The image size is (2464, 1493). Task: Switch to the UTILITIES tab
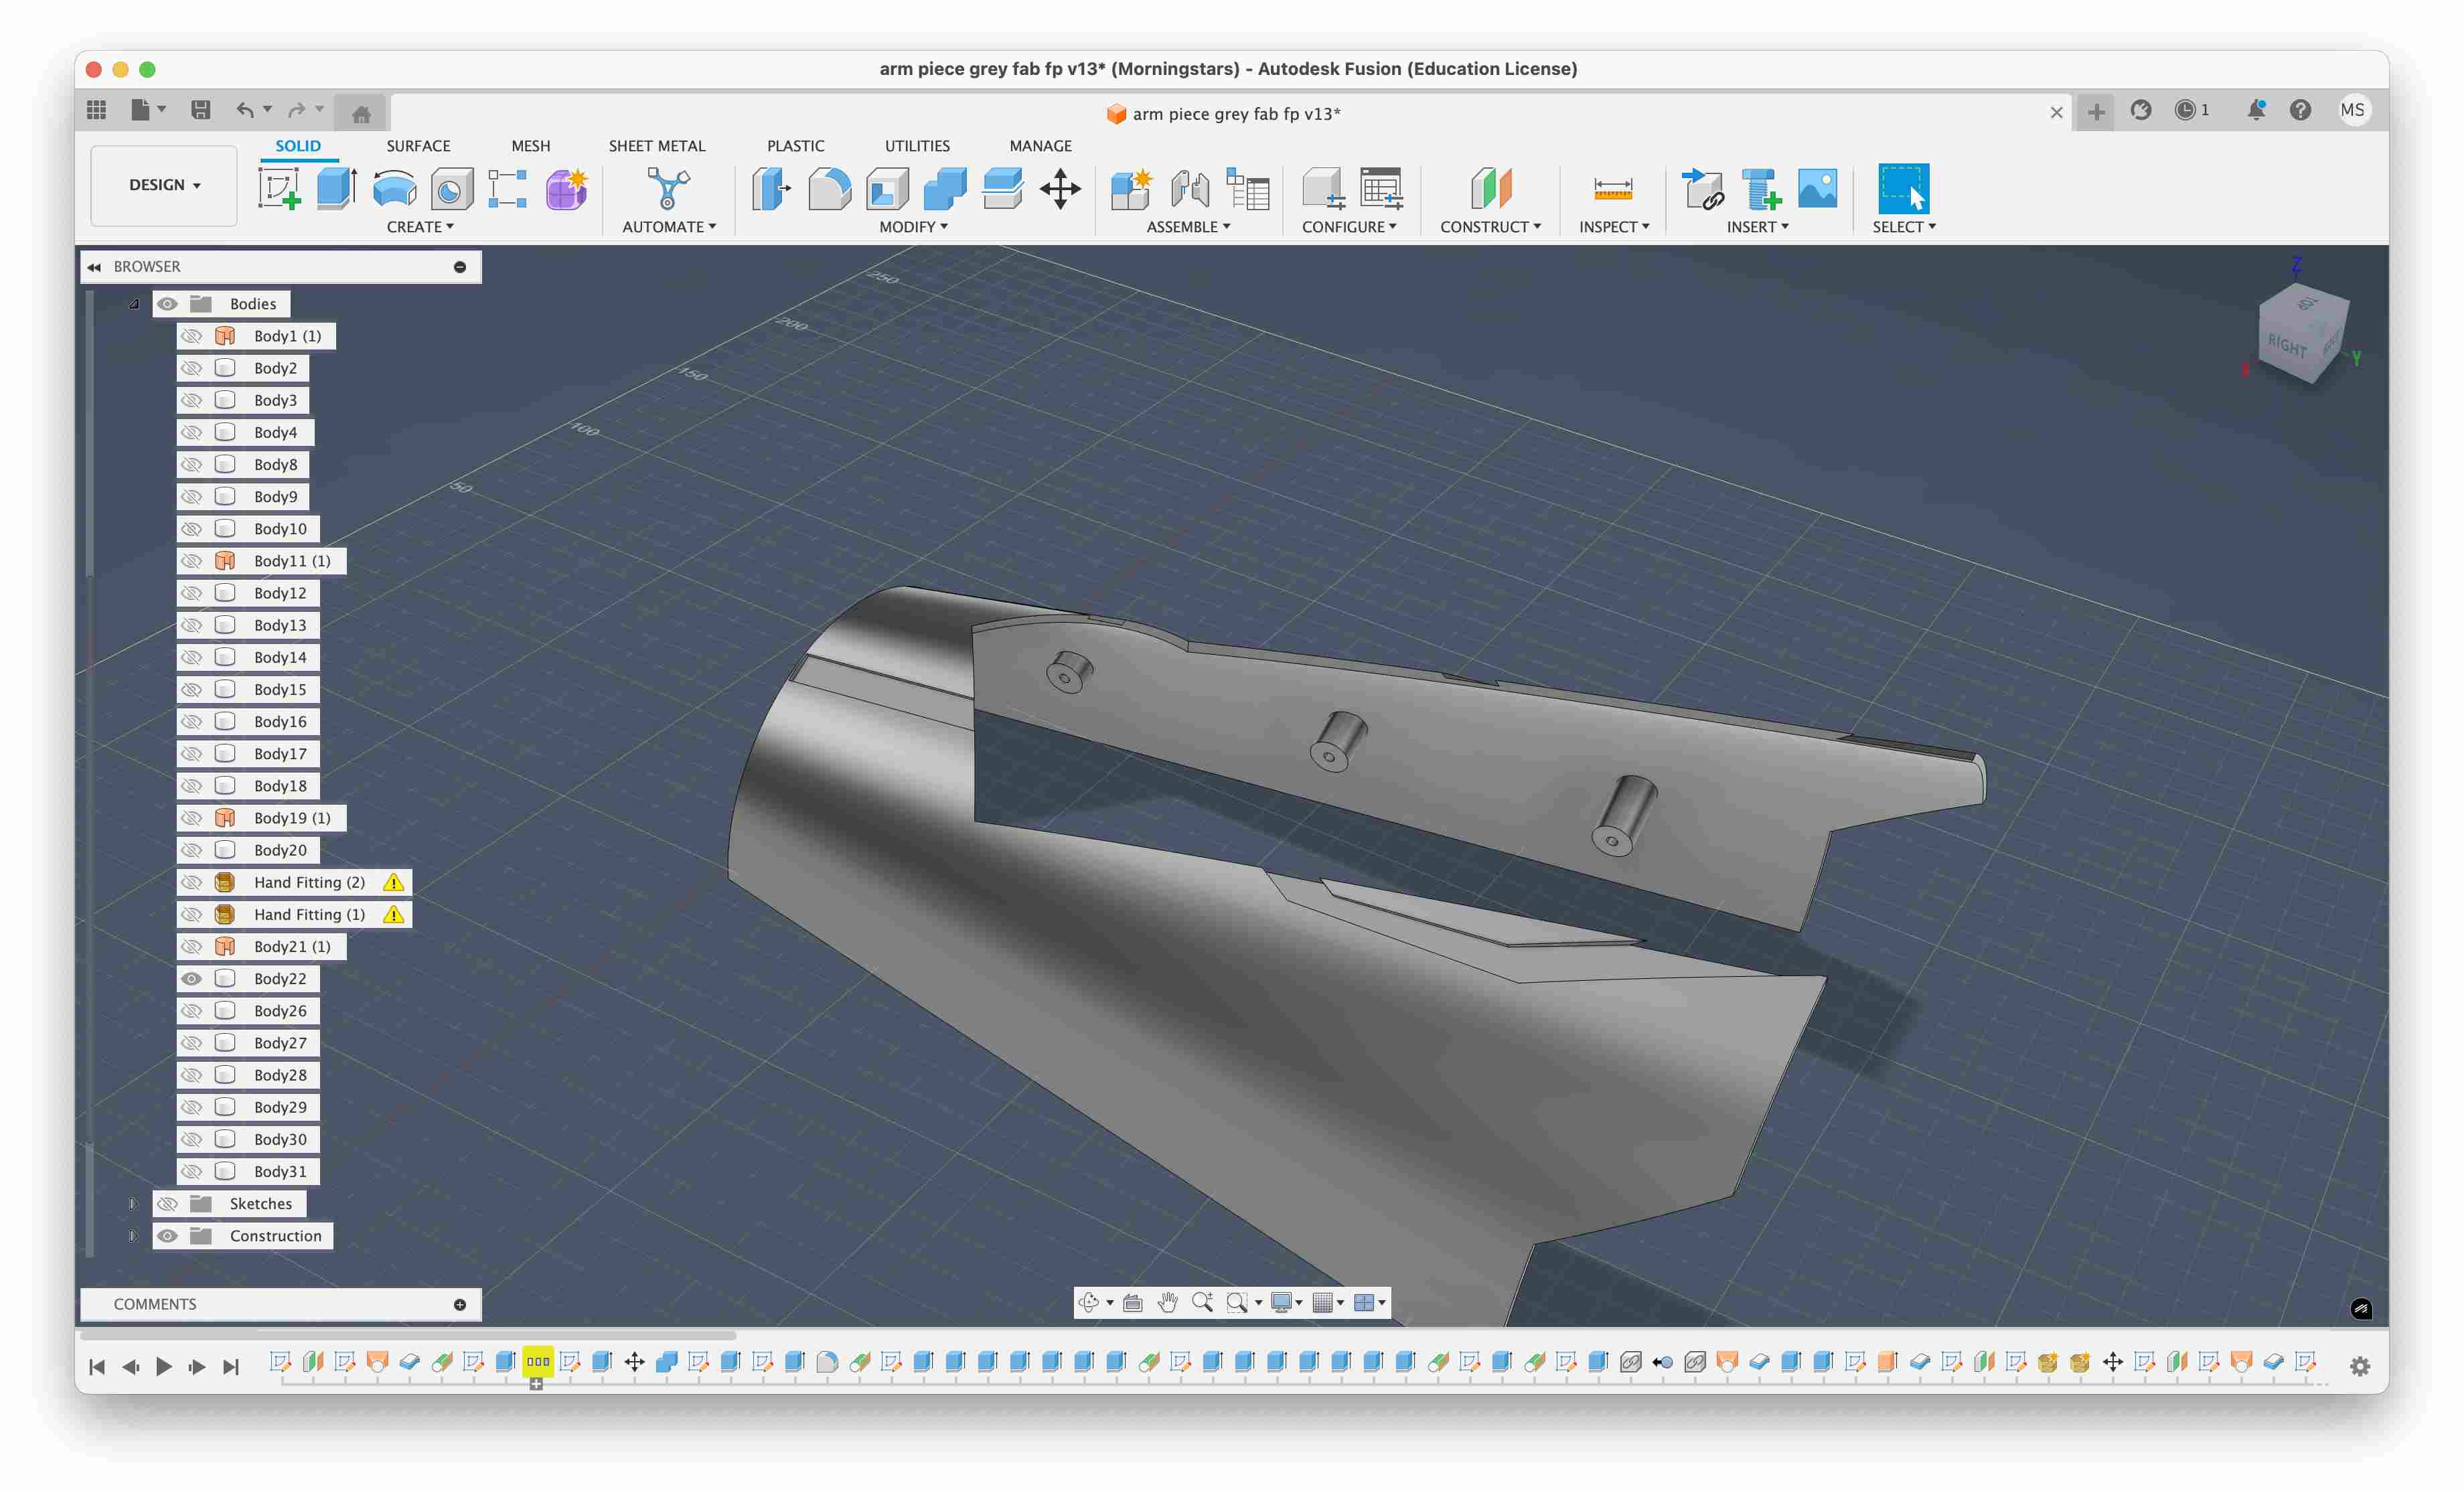coord(917,146)
